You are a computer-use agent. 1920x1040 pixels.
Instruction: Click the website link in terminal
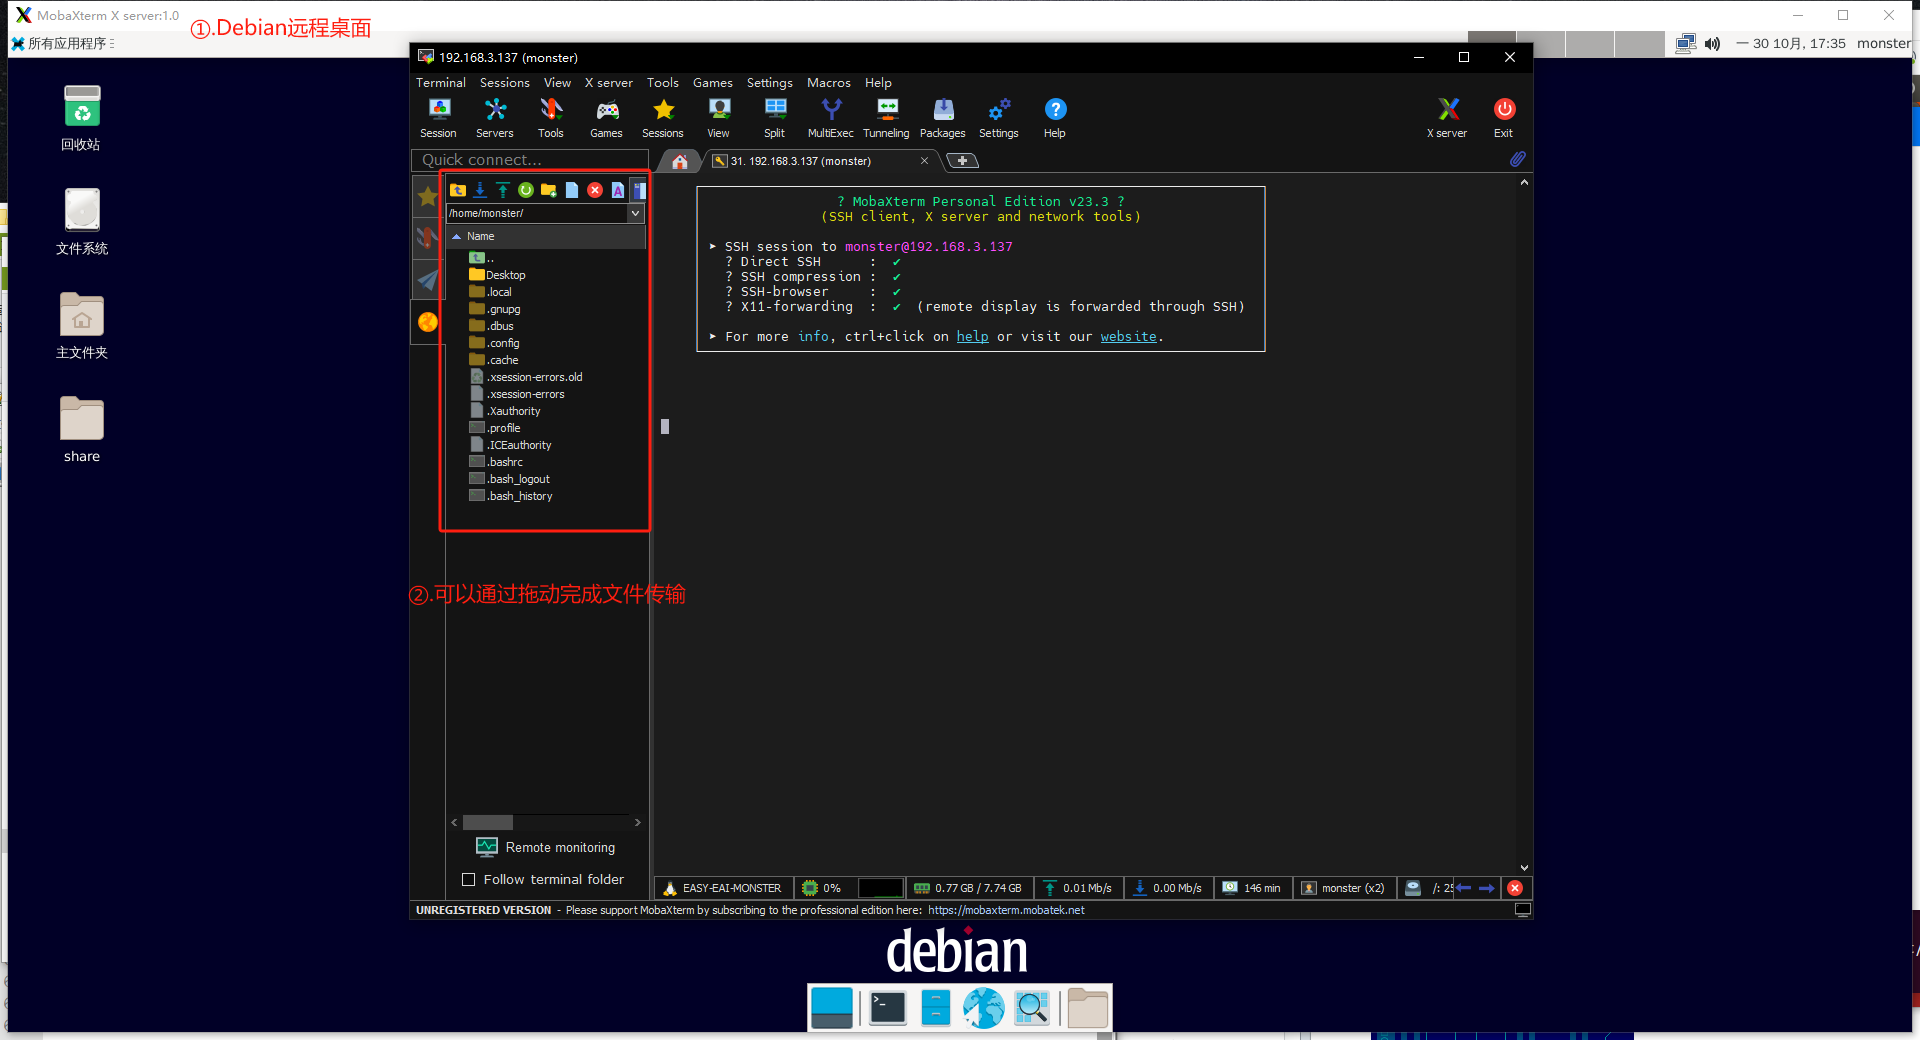click(x=1129, y=337)
